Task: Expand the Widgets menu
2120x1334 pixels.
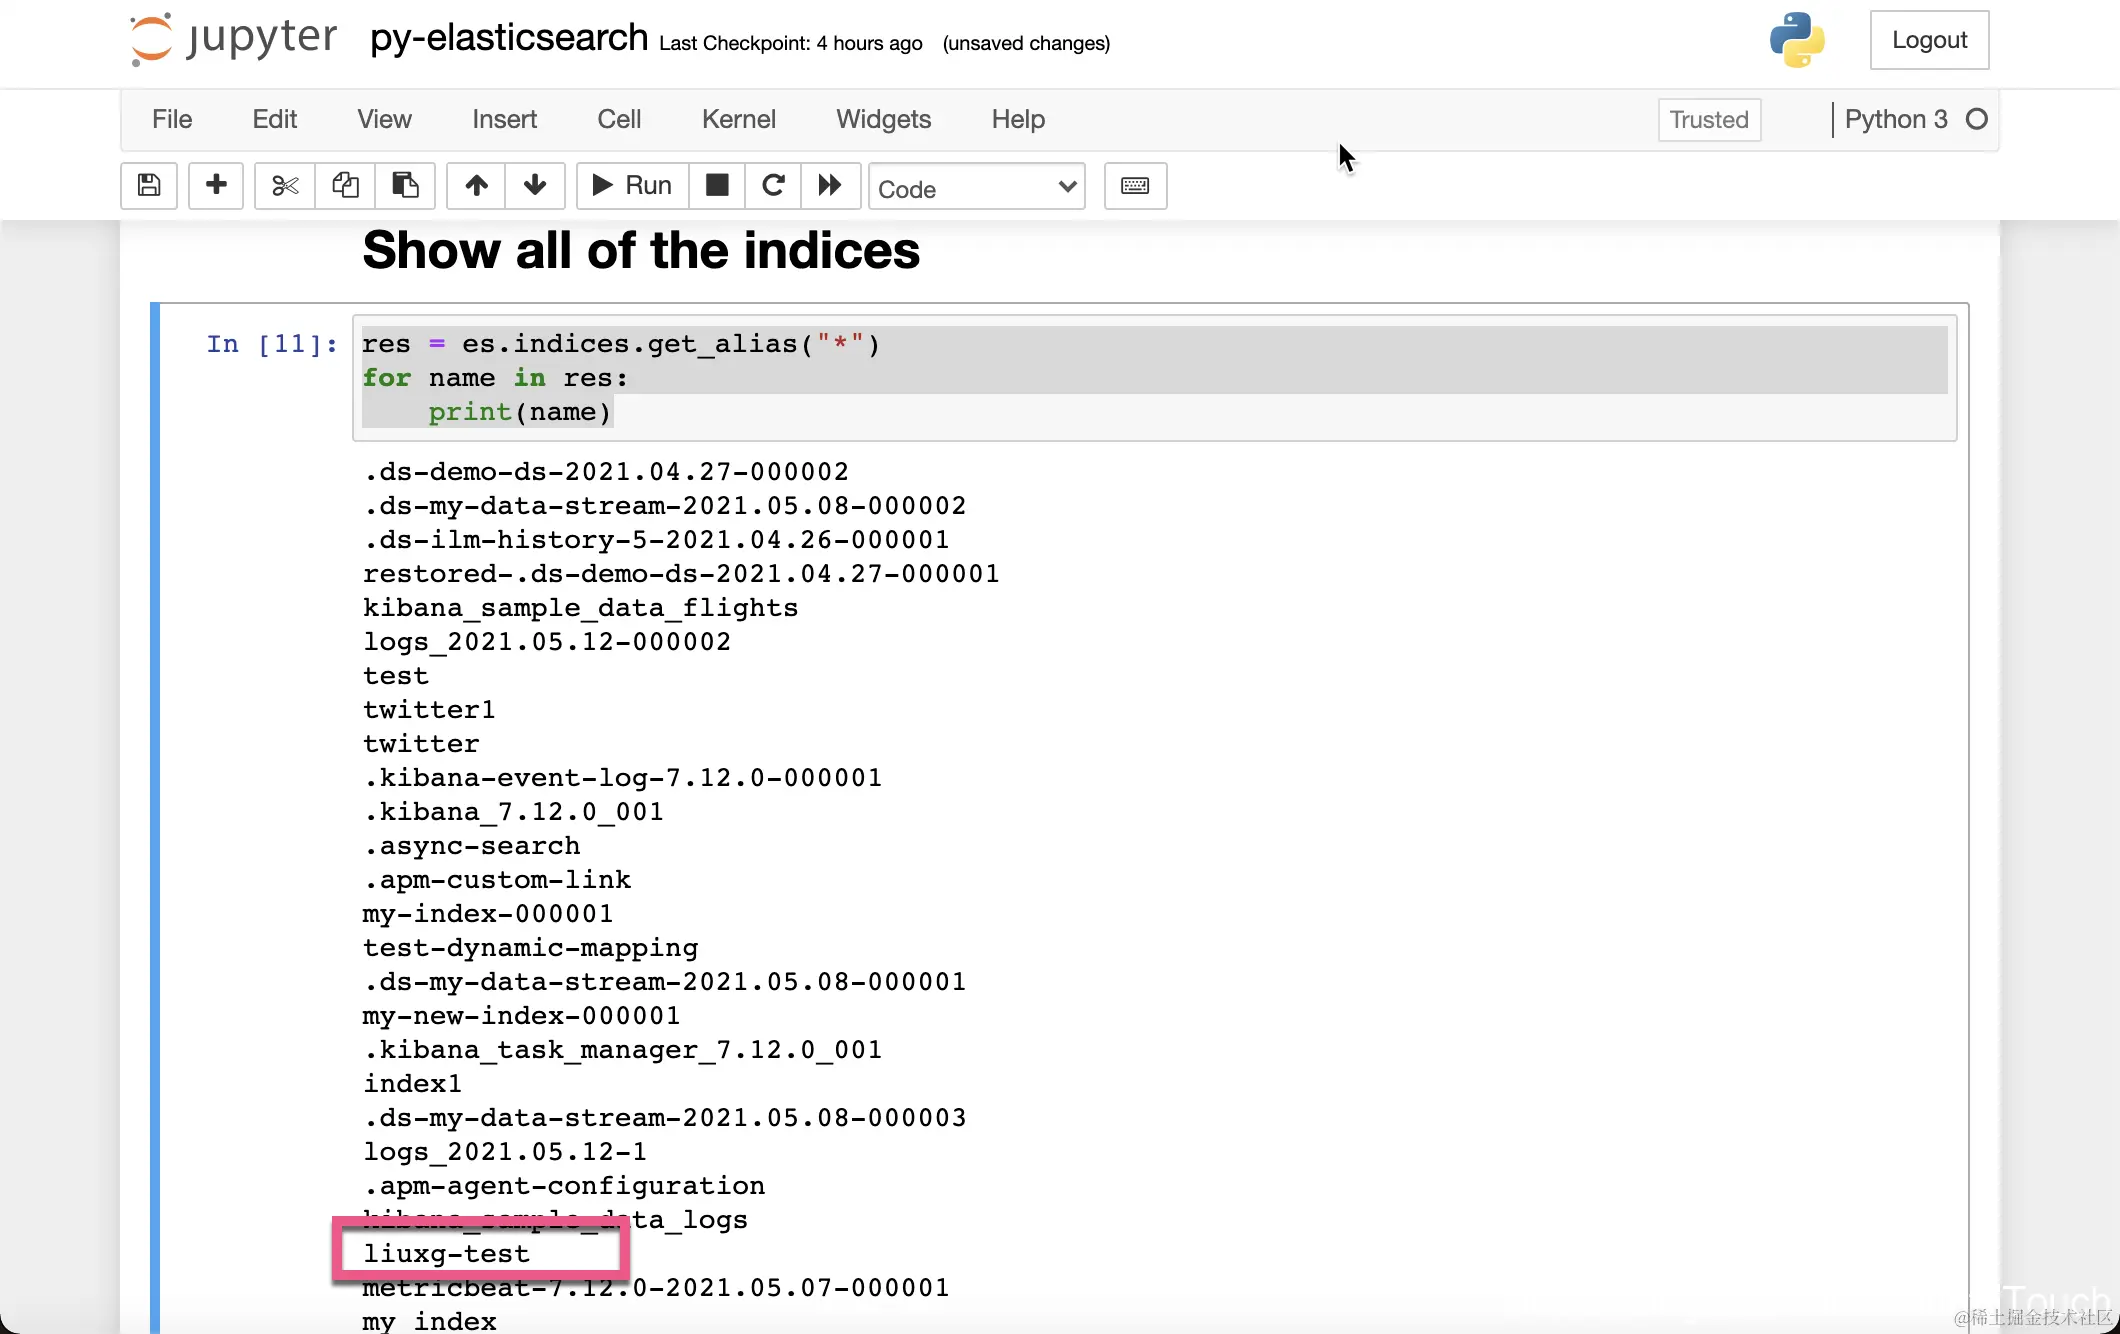Action: (883, 119)
